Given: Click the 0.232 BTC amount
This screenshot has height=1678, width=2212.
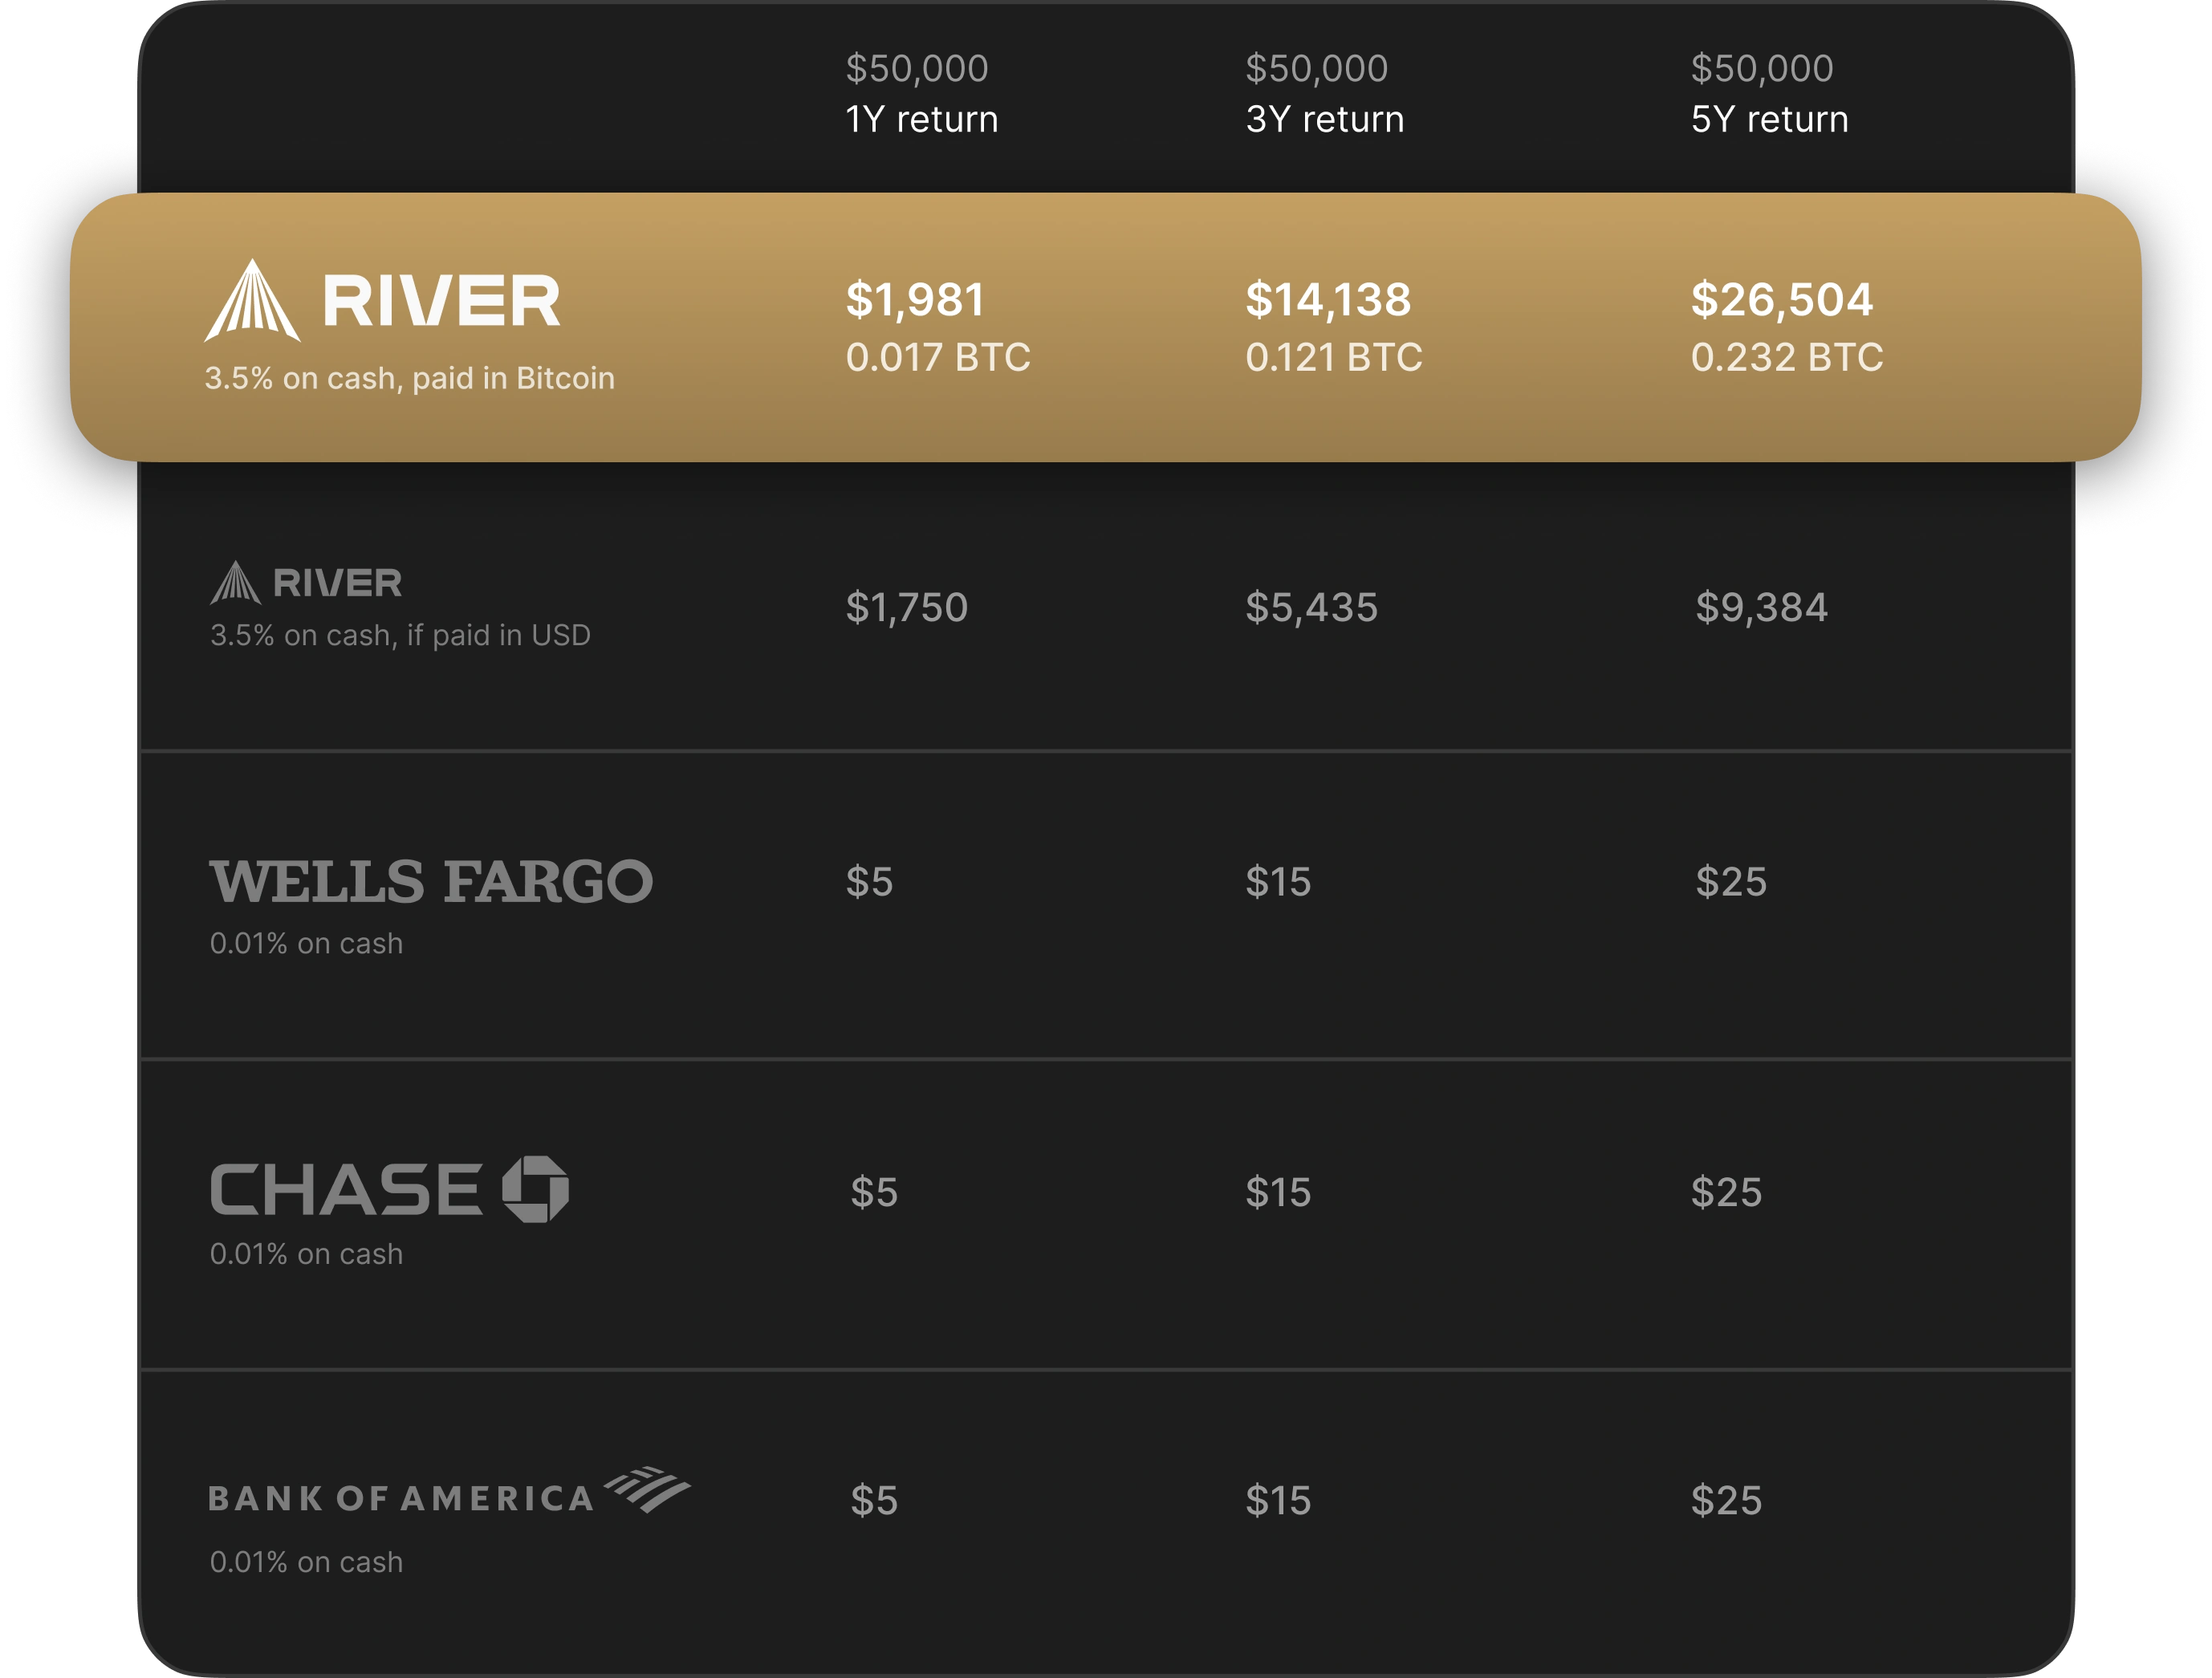Looking at the screenshot, I should click(1786, 357).
